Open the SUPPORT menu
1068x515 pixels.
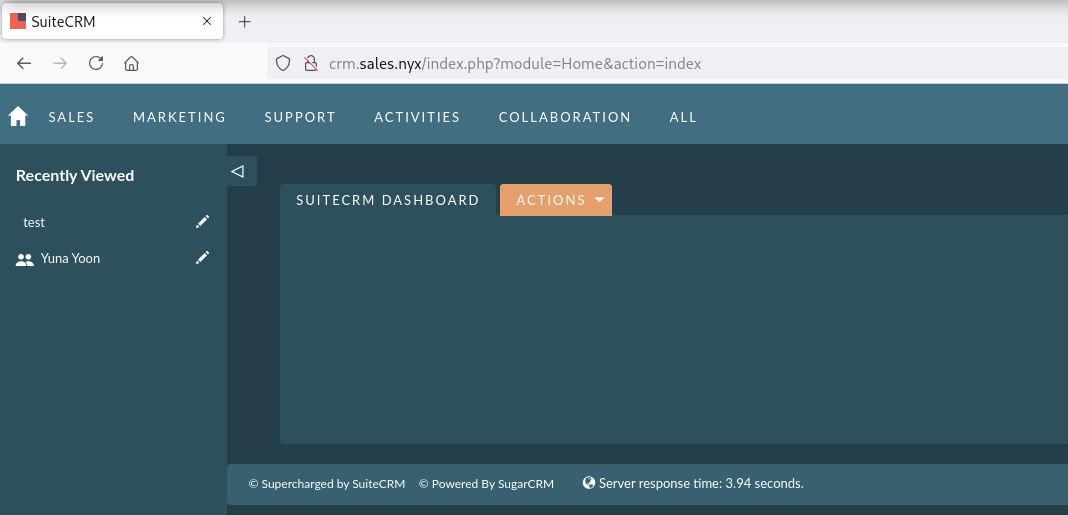click(300, 117)
